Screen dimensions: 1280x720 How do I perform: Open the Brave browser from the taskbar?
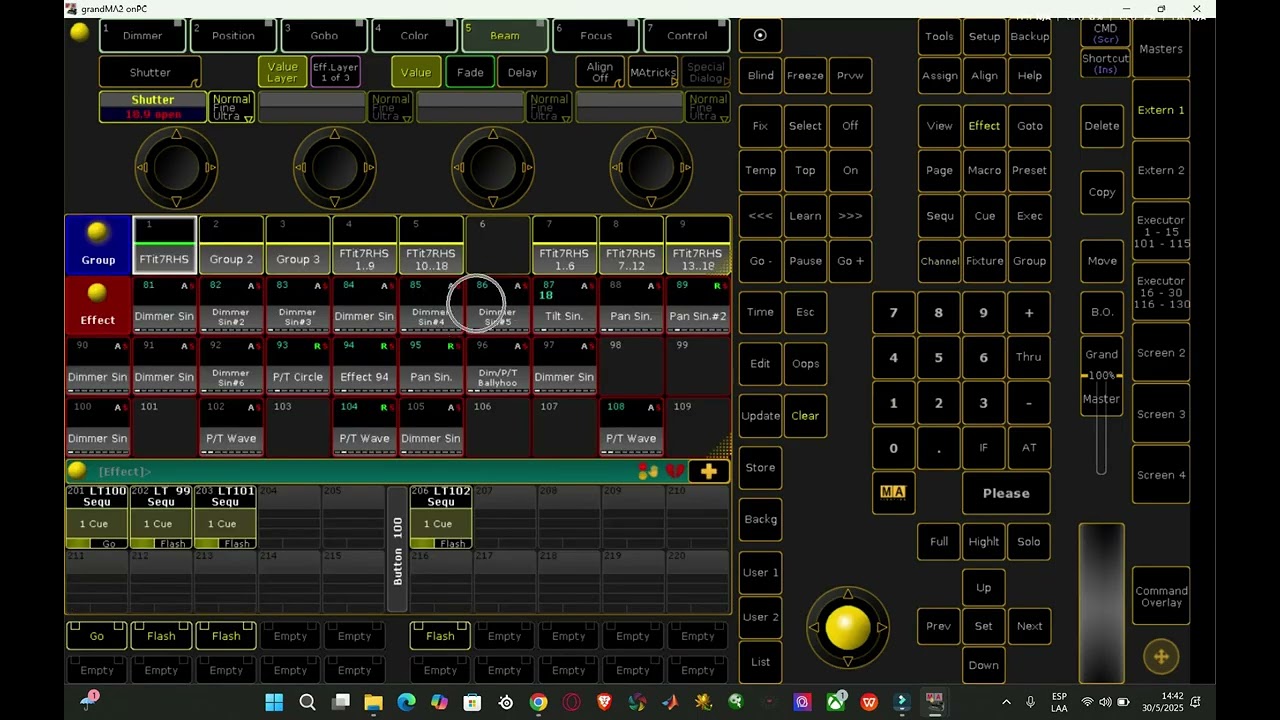click(604, 702)
